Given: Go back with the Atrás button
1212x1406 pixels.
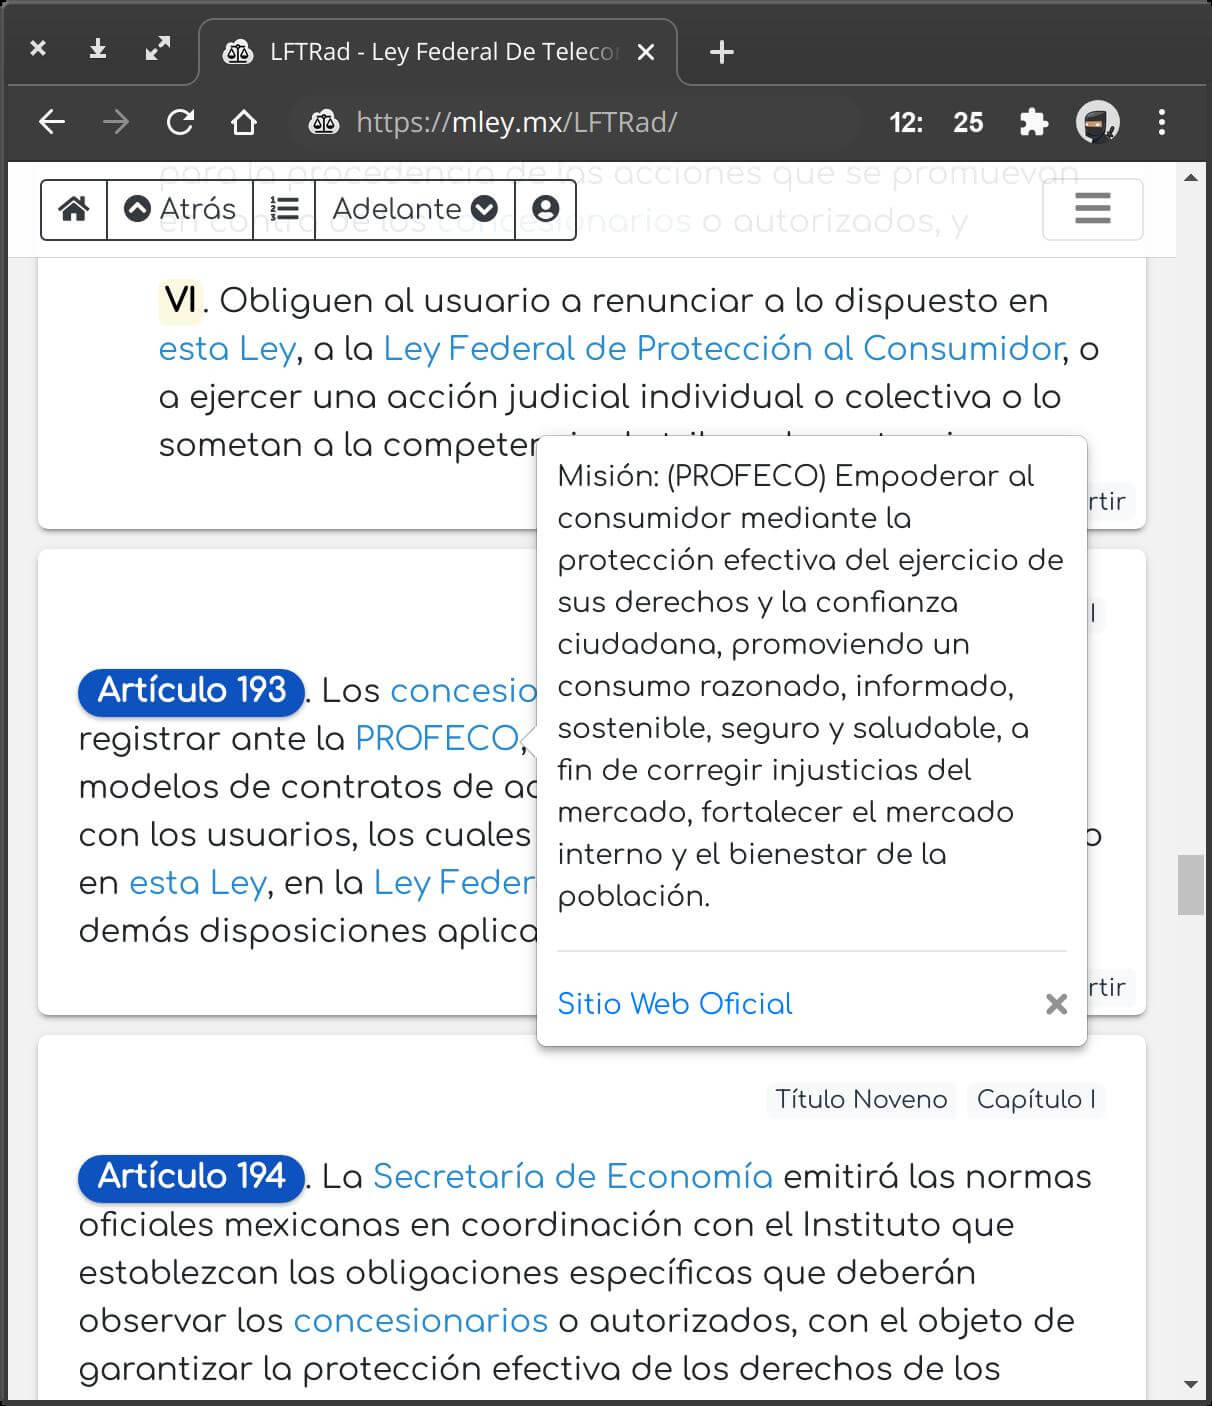Looking at the screenshot, I should pyautogui.click(x=180, y=209).
